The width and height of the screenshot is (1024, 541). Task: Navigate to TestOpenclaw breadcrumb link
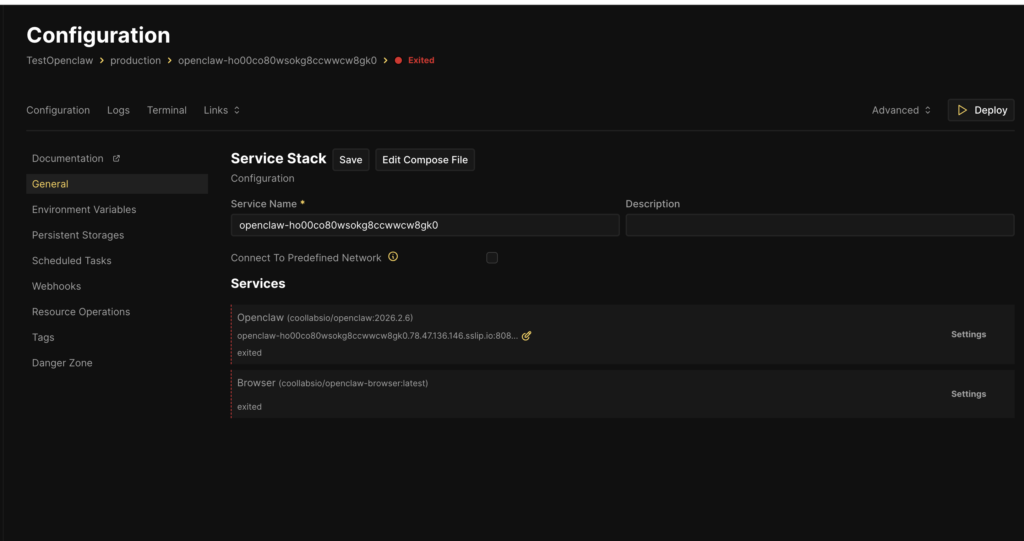61,60
